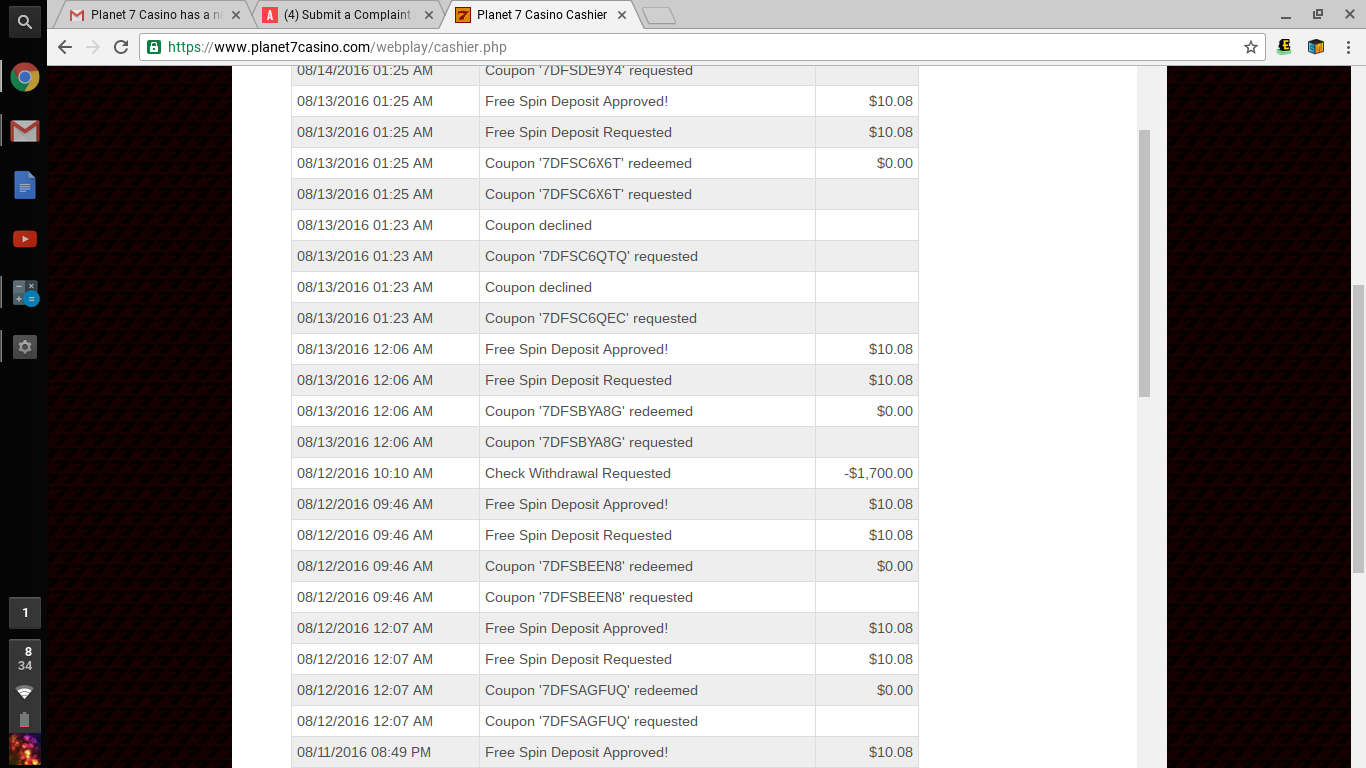Open the Settings gear shelf icon
Image resolution: width=1366 pixels, height=768 pixels.
25,347
